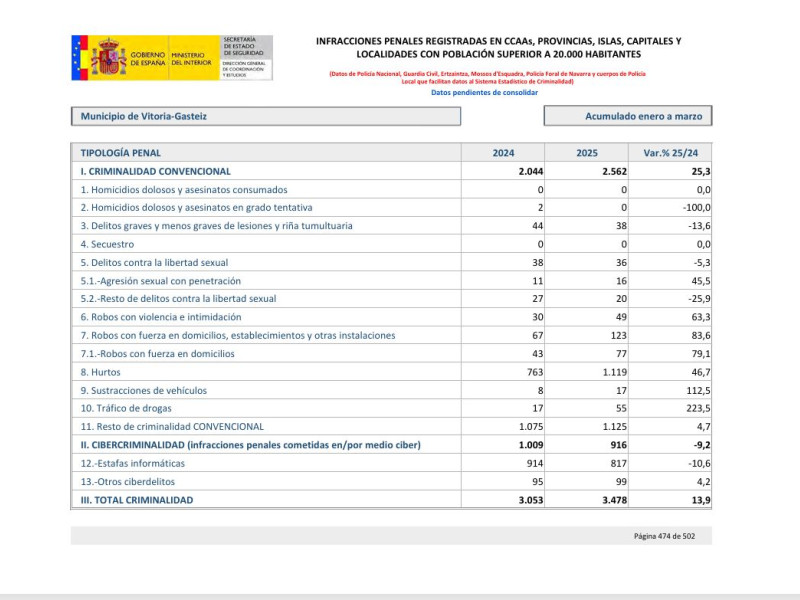Image resolution: width=800 pixels, height=600 pixels.
Task: Click the '2024' column header
Action: point(503,153)
